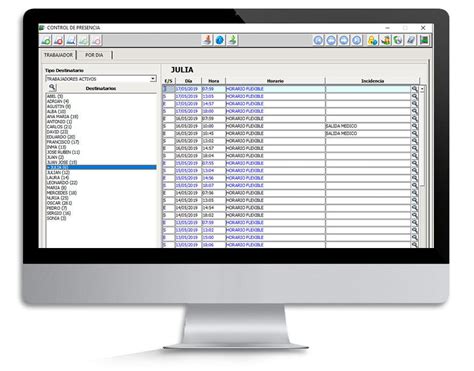The height and width of the screenshot is (371, 474).
Task: Switch to the POR DIA tab
Action: click(x=94, y=55)
